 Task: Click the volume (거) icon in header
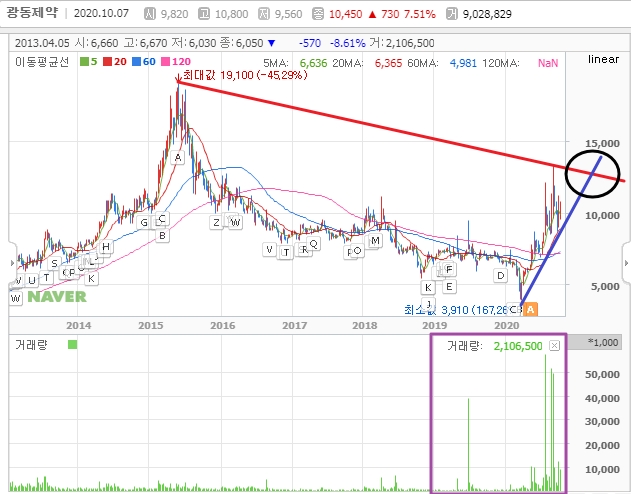tap(452, 14)
